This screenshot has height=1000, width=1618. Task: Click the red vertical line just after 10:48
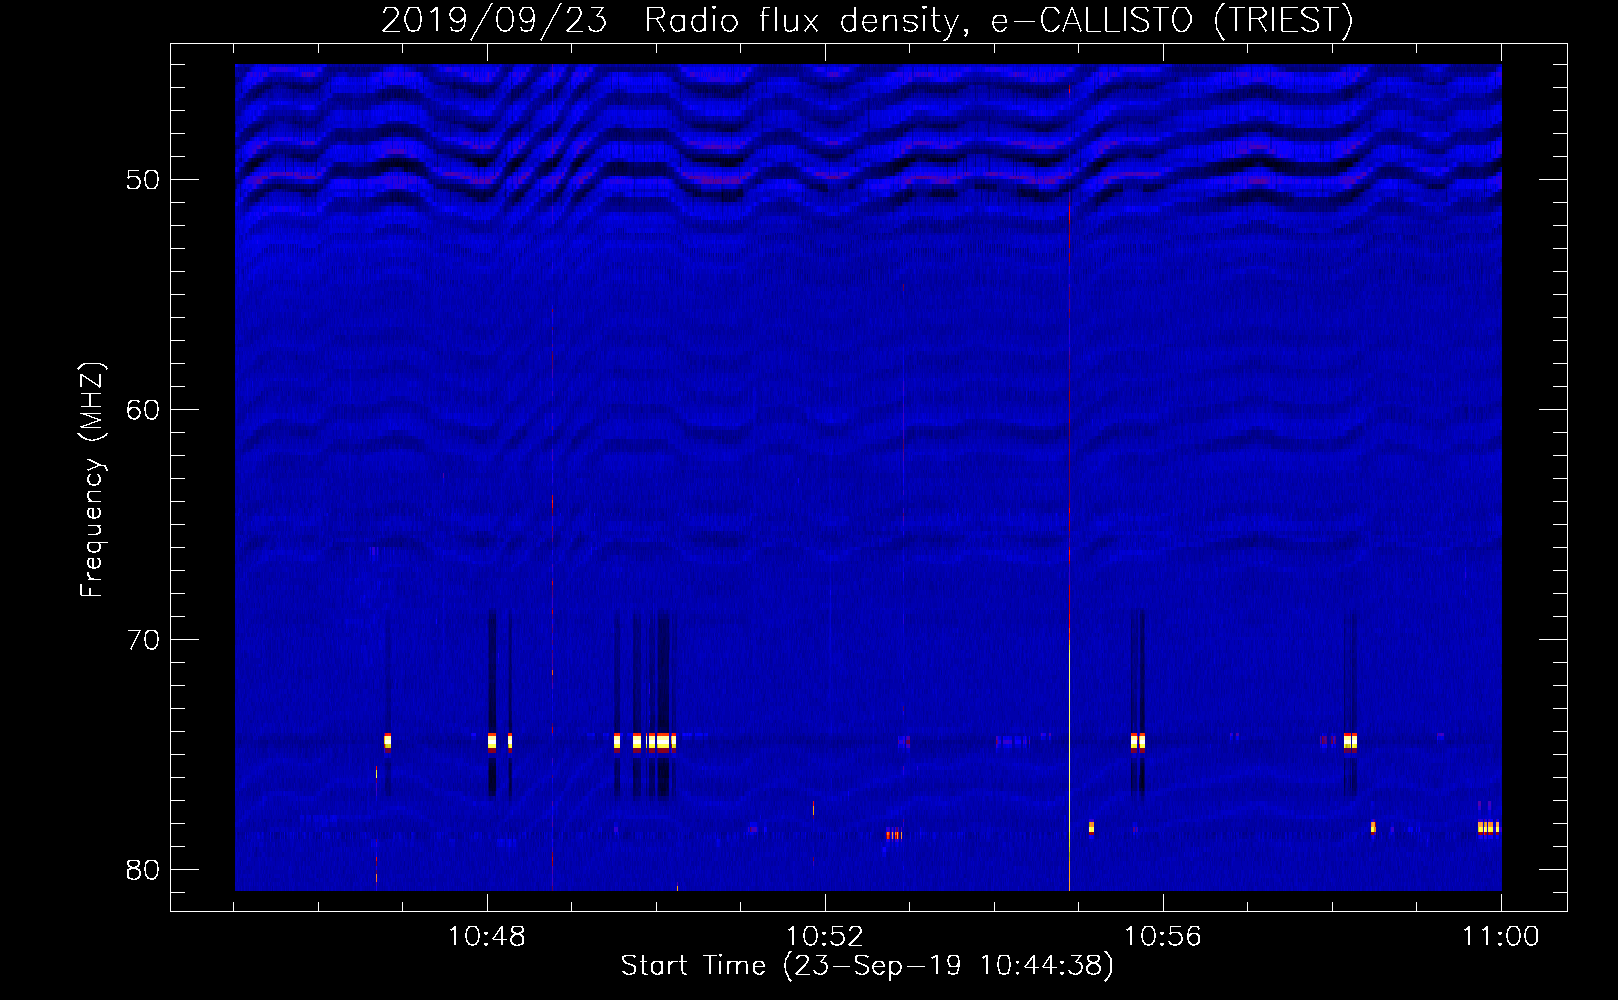coord(552,600)
